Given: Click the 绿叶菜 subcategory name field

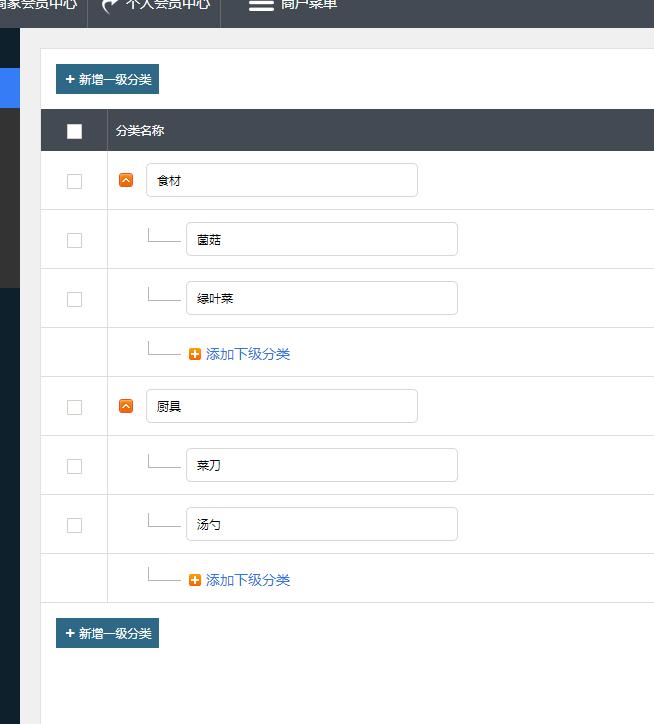Looking at the screenshot, I should (x=322, y=298).
